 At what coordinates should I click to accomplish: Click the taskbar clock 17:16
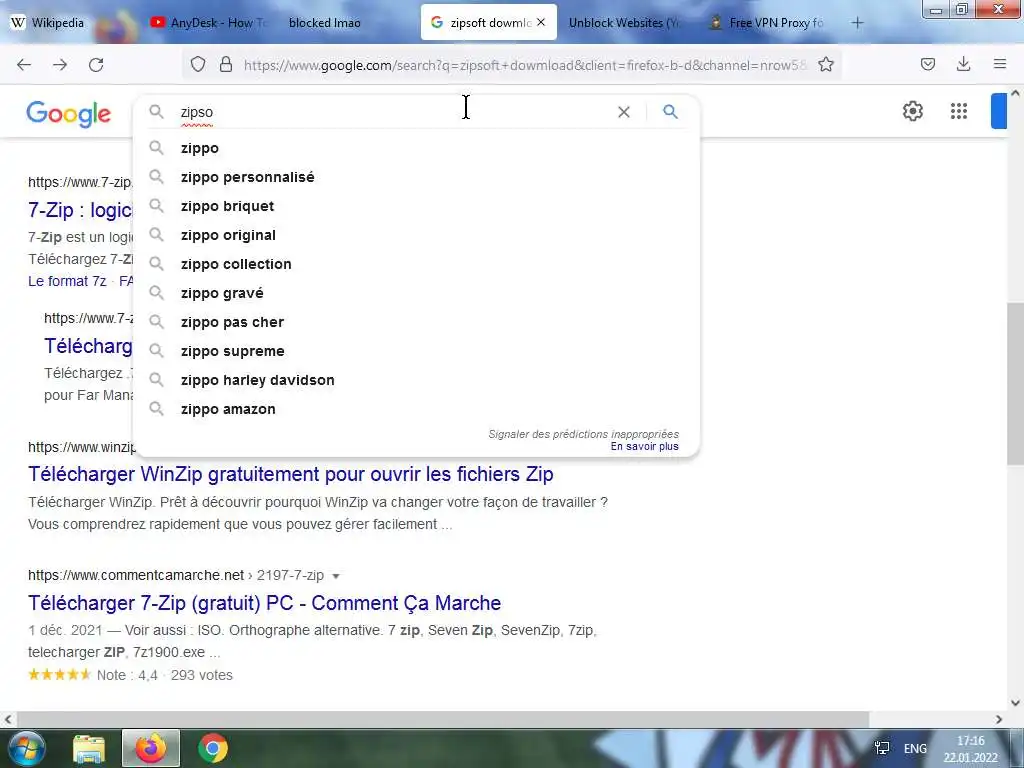tap(970, 741)
